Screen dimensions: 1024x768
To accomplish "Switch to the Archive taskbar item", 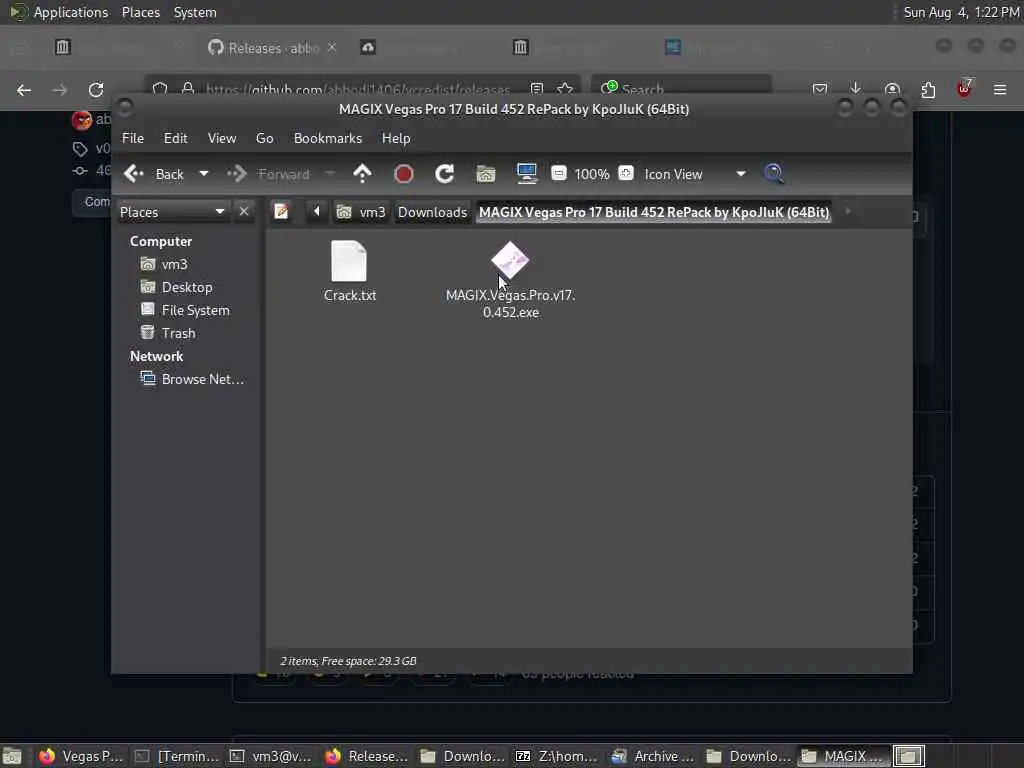I will tap(652, 756).
